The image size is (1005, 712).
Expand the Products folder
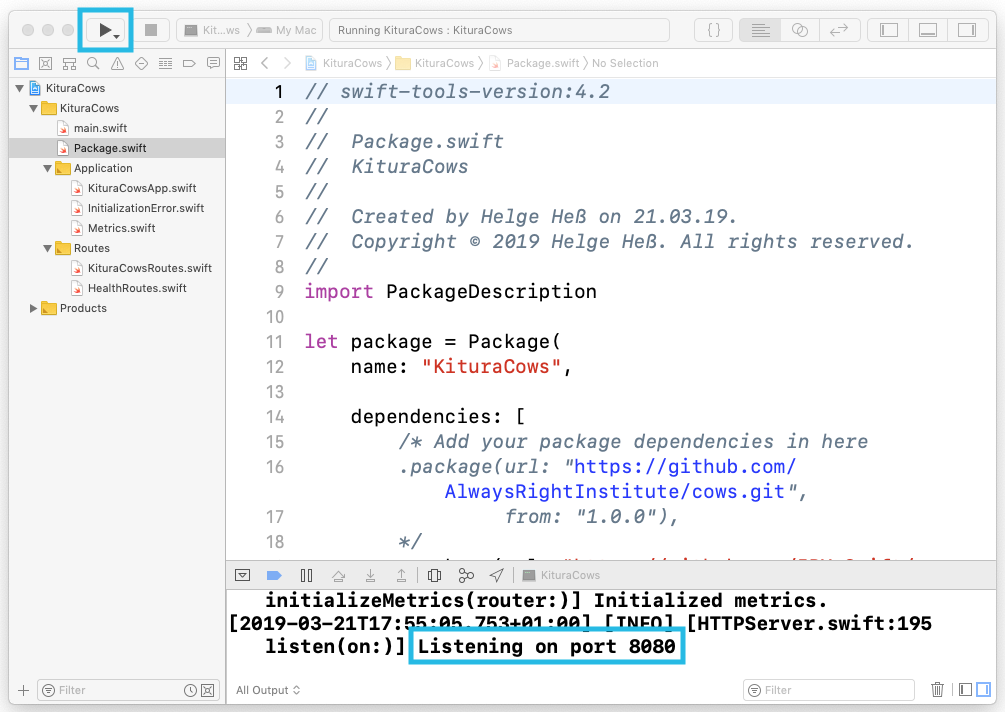tap(33, 308)
